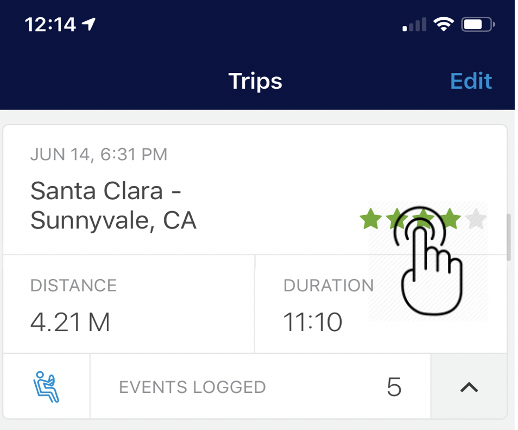Tap the Duration 11:10 cell

click(381, 304)
